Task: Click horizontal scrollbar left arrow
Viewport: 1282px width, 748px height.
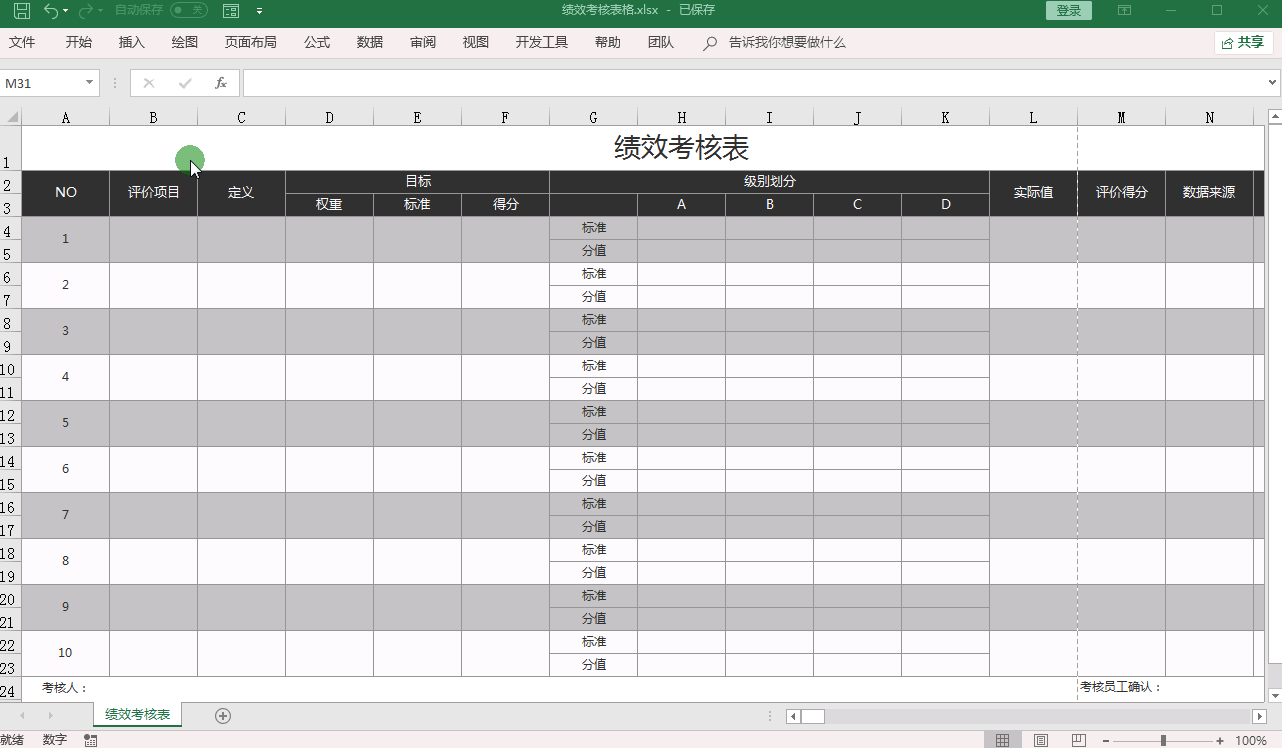Action: [x=793, y=716]
